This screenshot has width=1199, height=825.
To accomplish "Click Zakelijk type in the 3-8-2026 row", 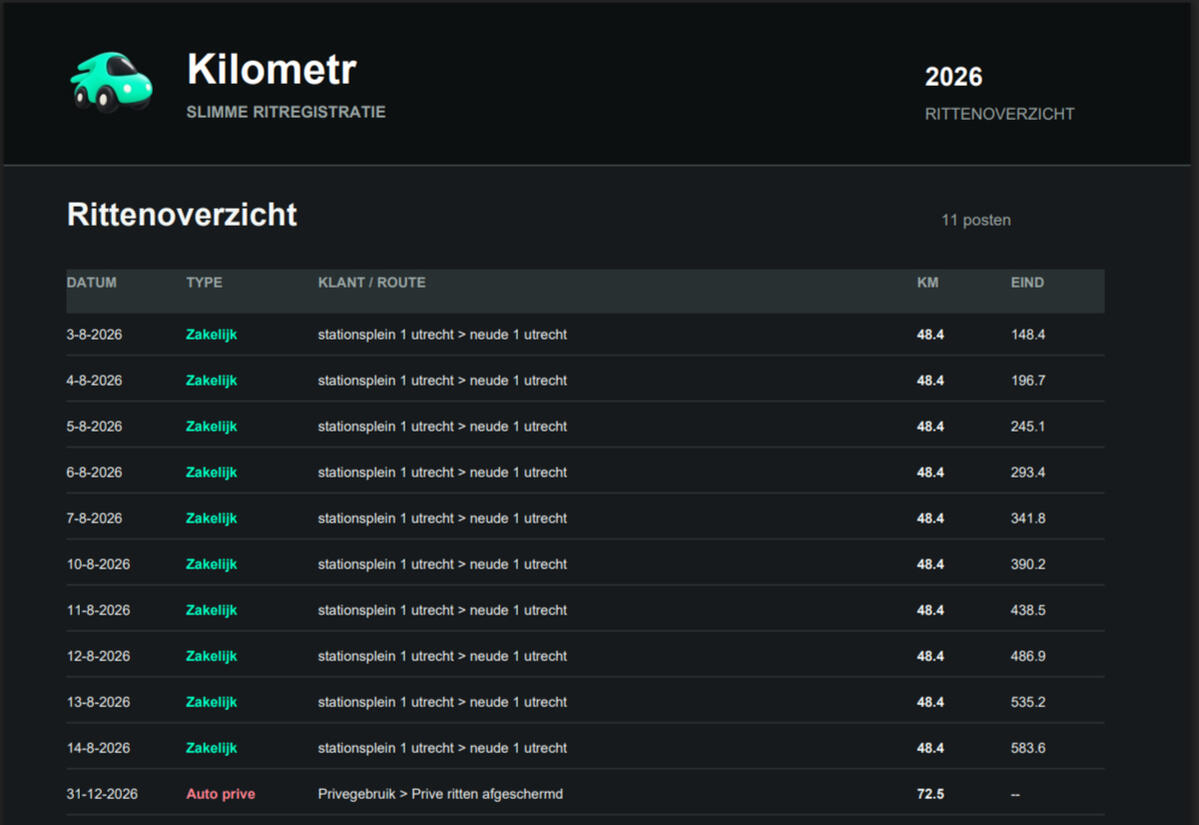I will click(211, 334).
